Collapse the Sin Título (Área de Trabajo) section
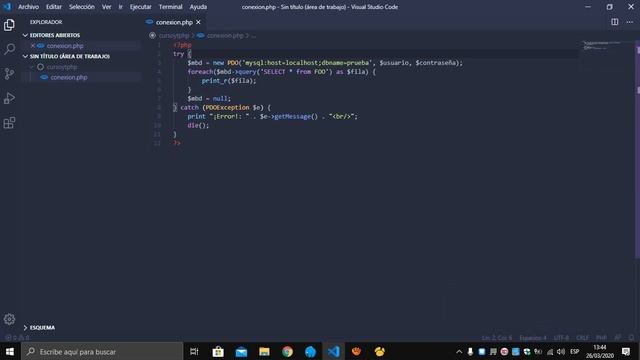 (x=25, y=56)
